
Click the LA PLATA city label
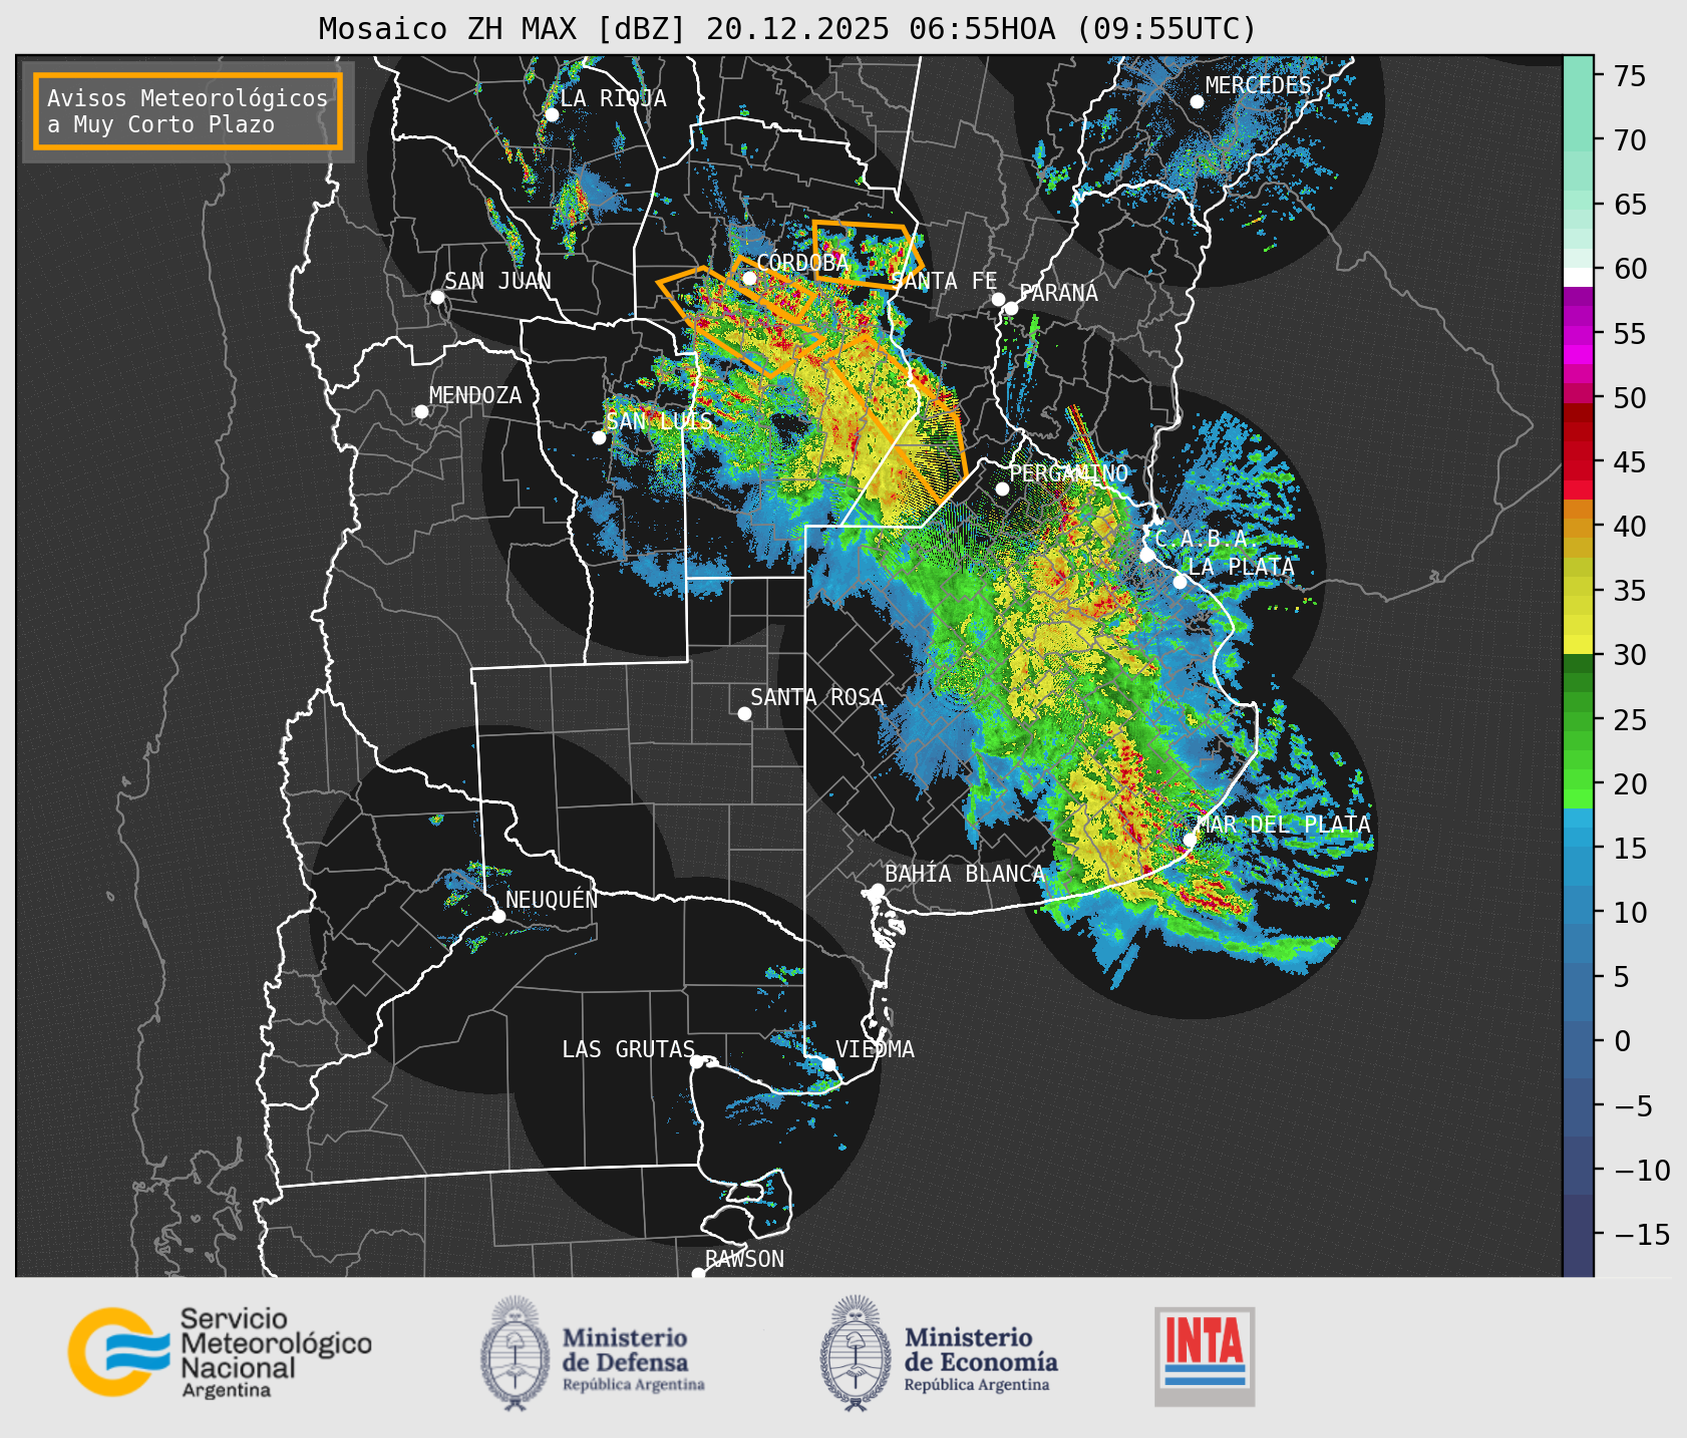[x=1241, y=567]
